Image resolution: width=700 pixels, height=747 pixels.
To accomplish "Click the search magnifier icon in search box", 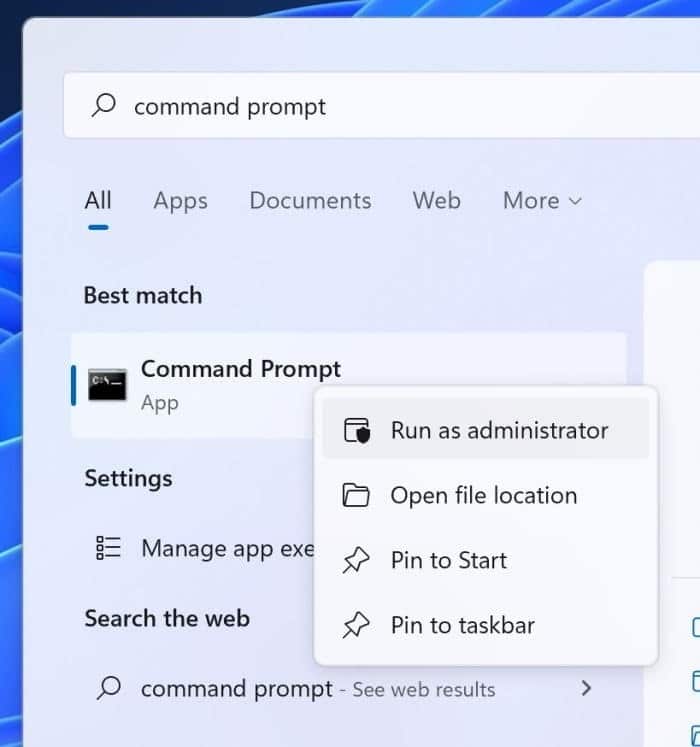I will pyautogui.click(x=104, y=105).
